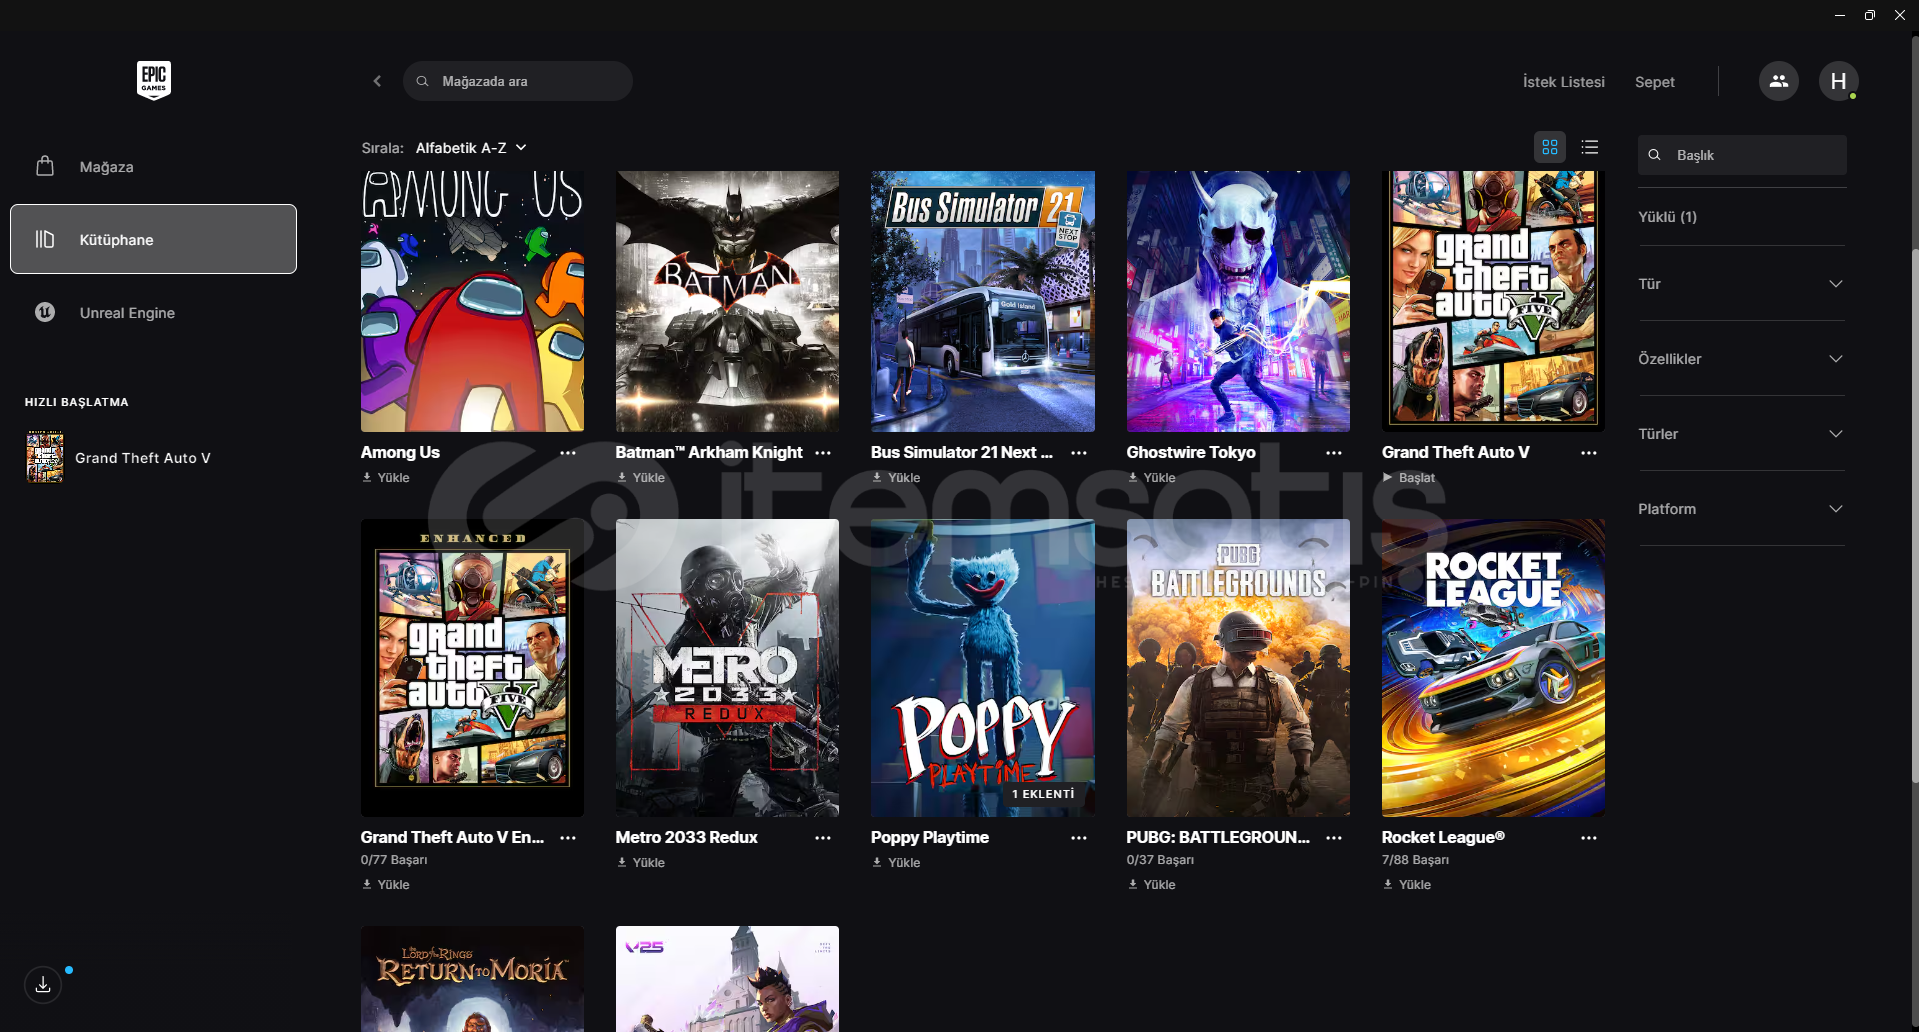Click the Epic Games logo
The height and width of the screenshot is (1032, 1919).
tap(154, 80)
